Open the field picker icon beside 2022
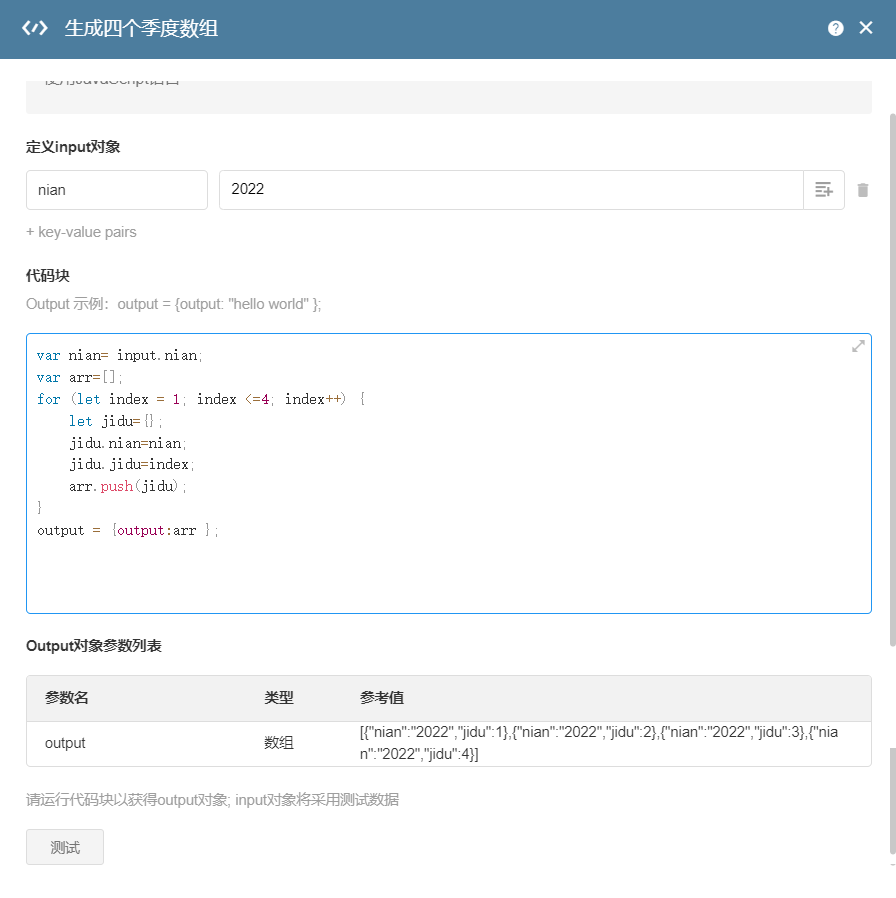 pyautogui.click(x=824, y=190)
